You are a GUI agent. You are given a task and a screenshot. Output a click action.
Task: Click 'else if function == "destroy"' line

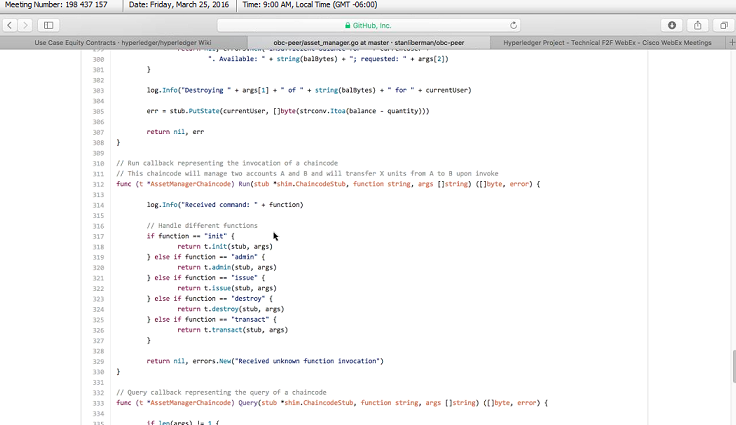pyautogui.click(x=209, y=299)
